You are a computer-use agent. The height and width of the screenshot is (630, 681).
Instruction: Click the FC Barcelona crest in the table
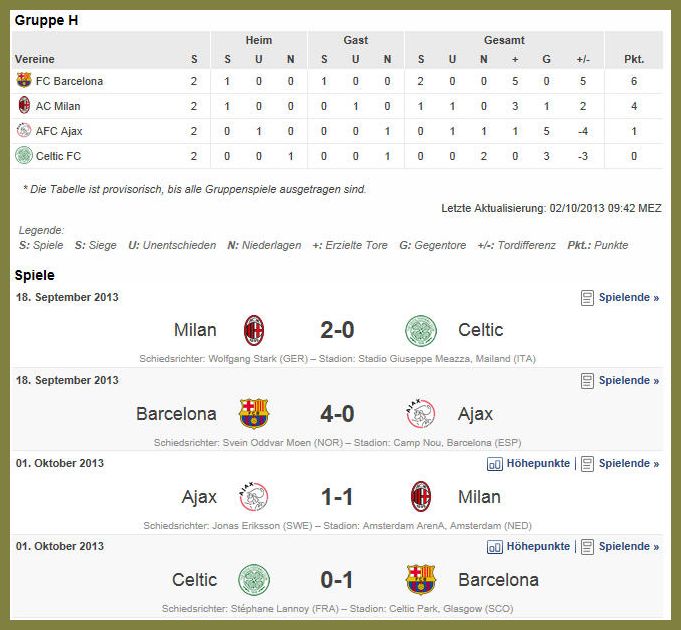24,80
